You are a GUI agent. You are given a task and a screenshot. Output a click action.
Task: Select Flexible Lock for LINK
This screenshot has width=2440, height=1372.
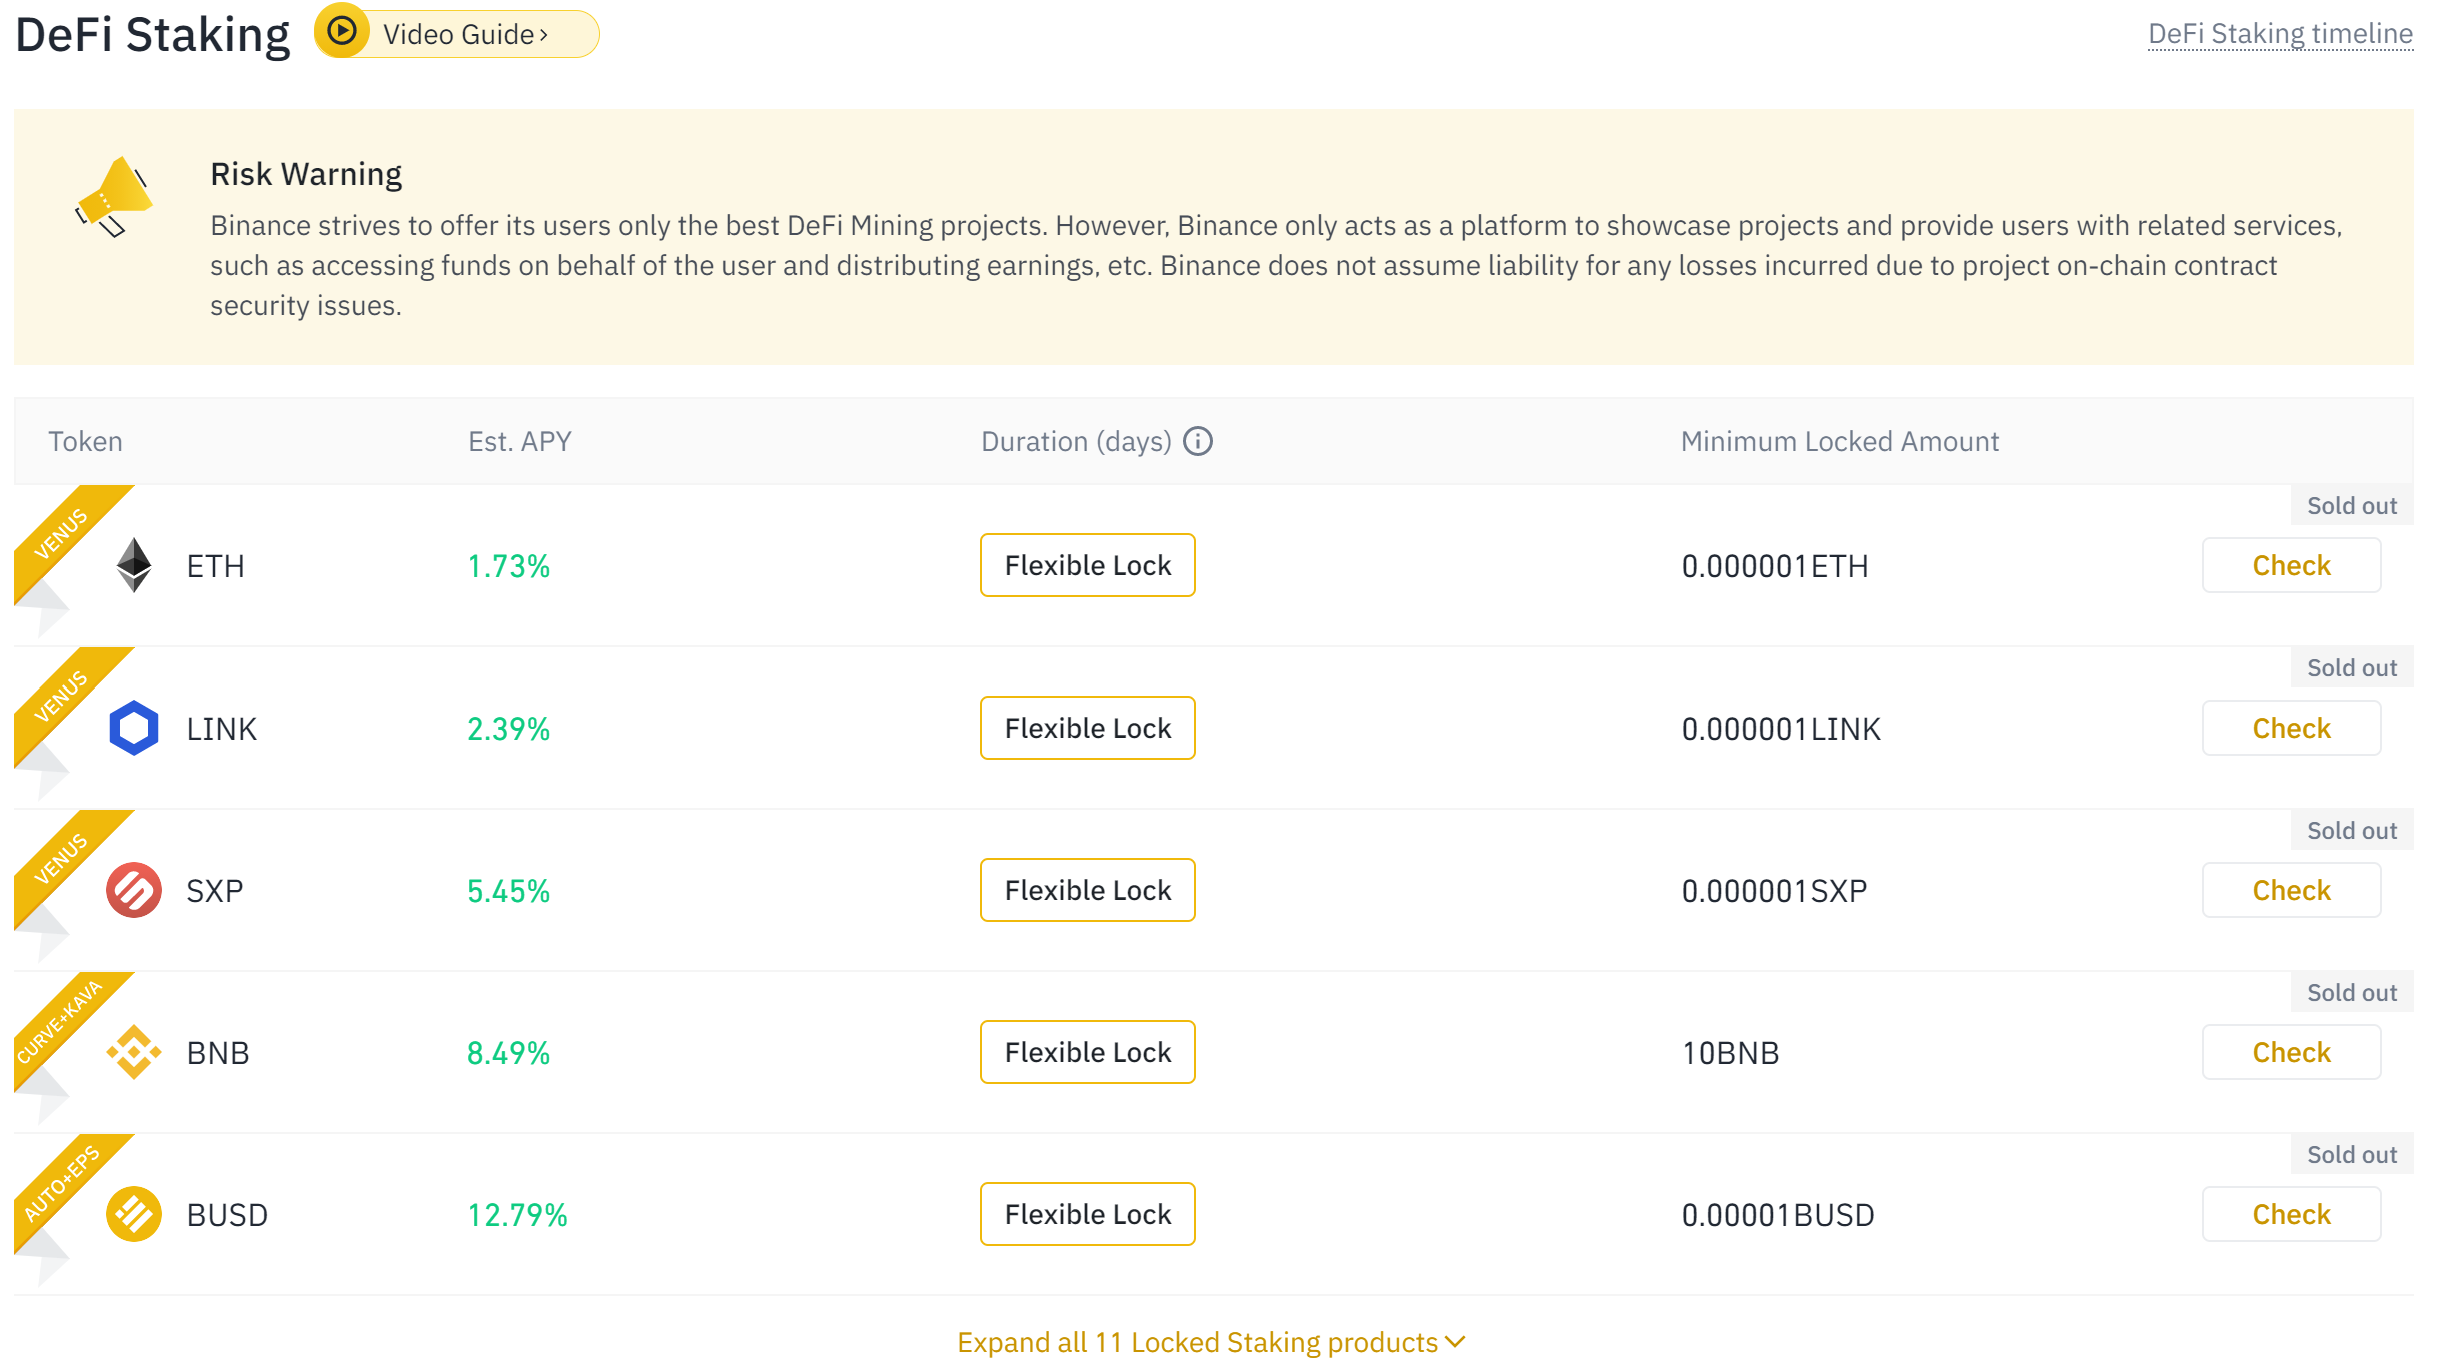click(1088, 728)
